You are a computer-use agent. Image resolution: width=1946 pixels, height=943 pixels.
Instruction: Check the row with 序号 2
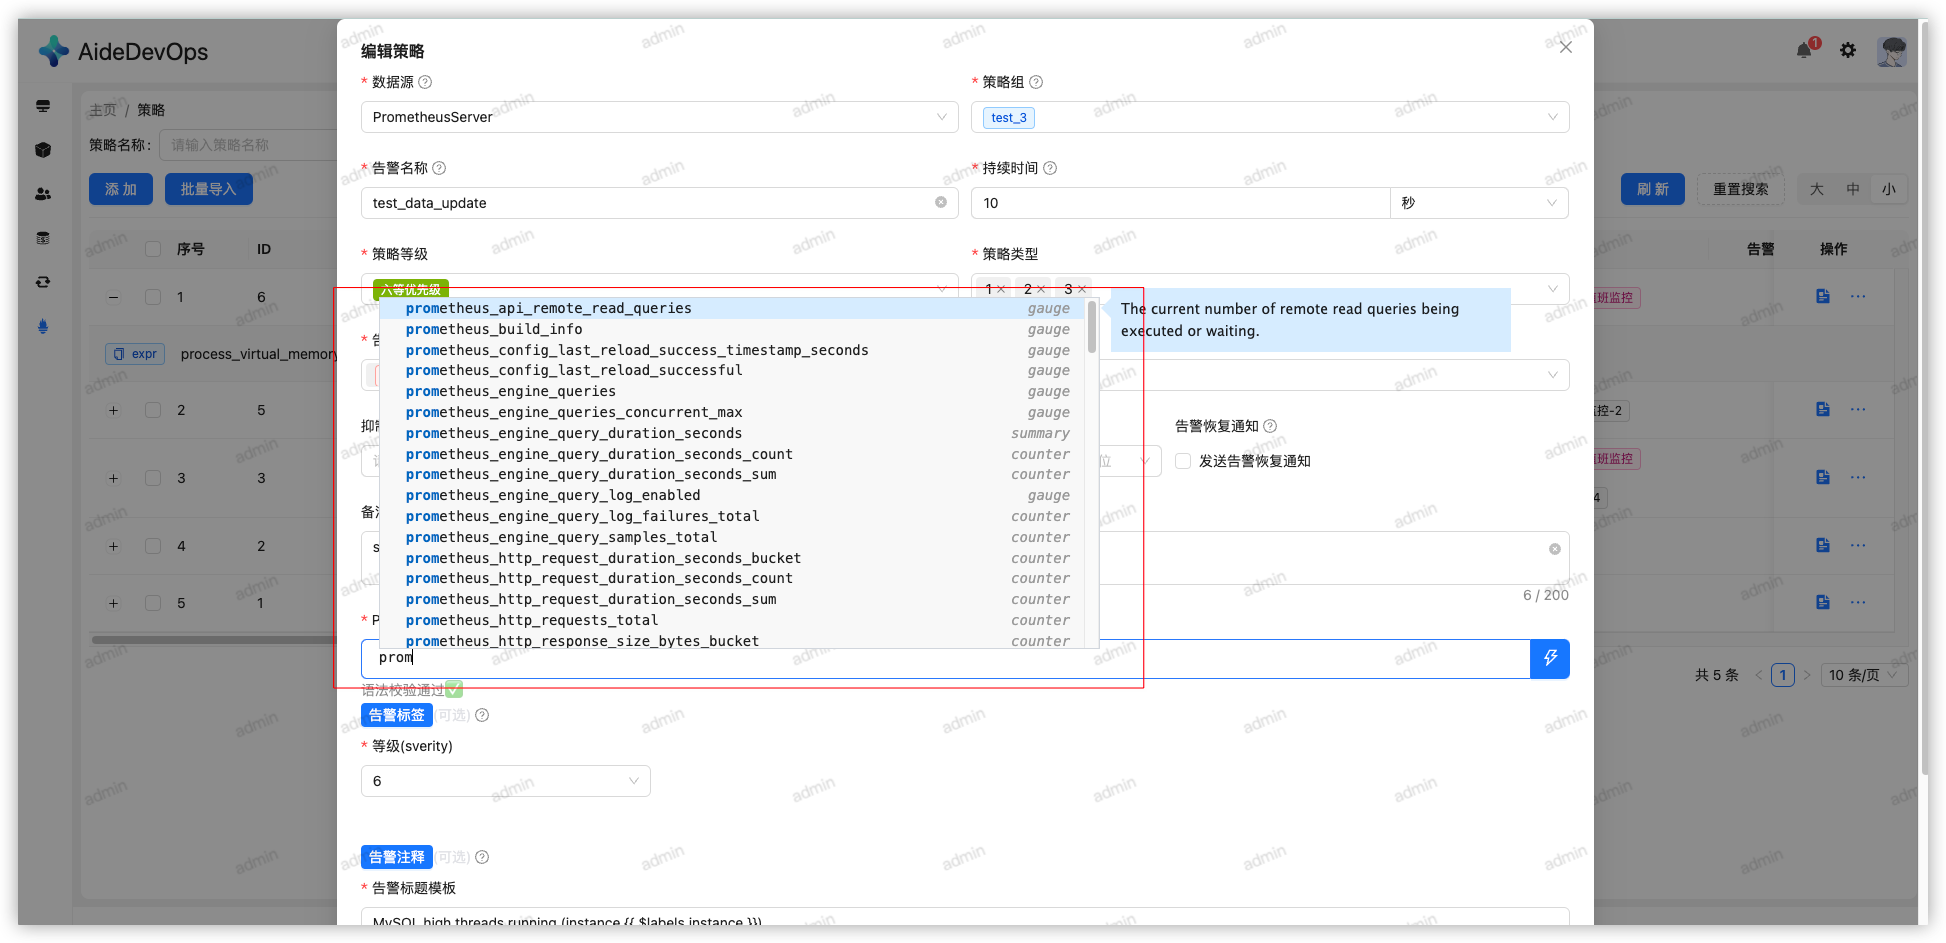pos(153,410)
